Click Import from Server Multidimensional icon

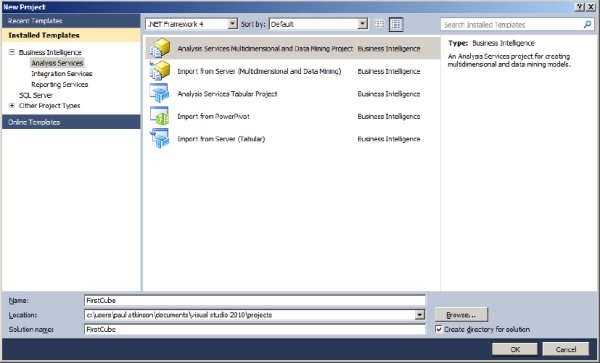[x=160, y=71]
